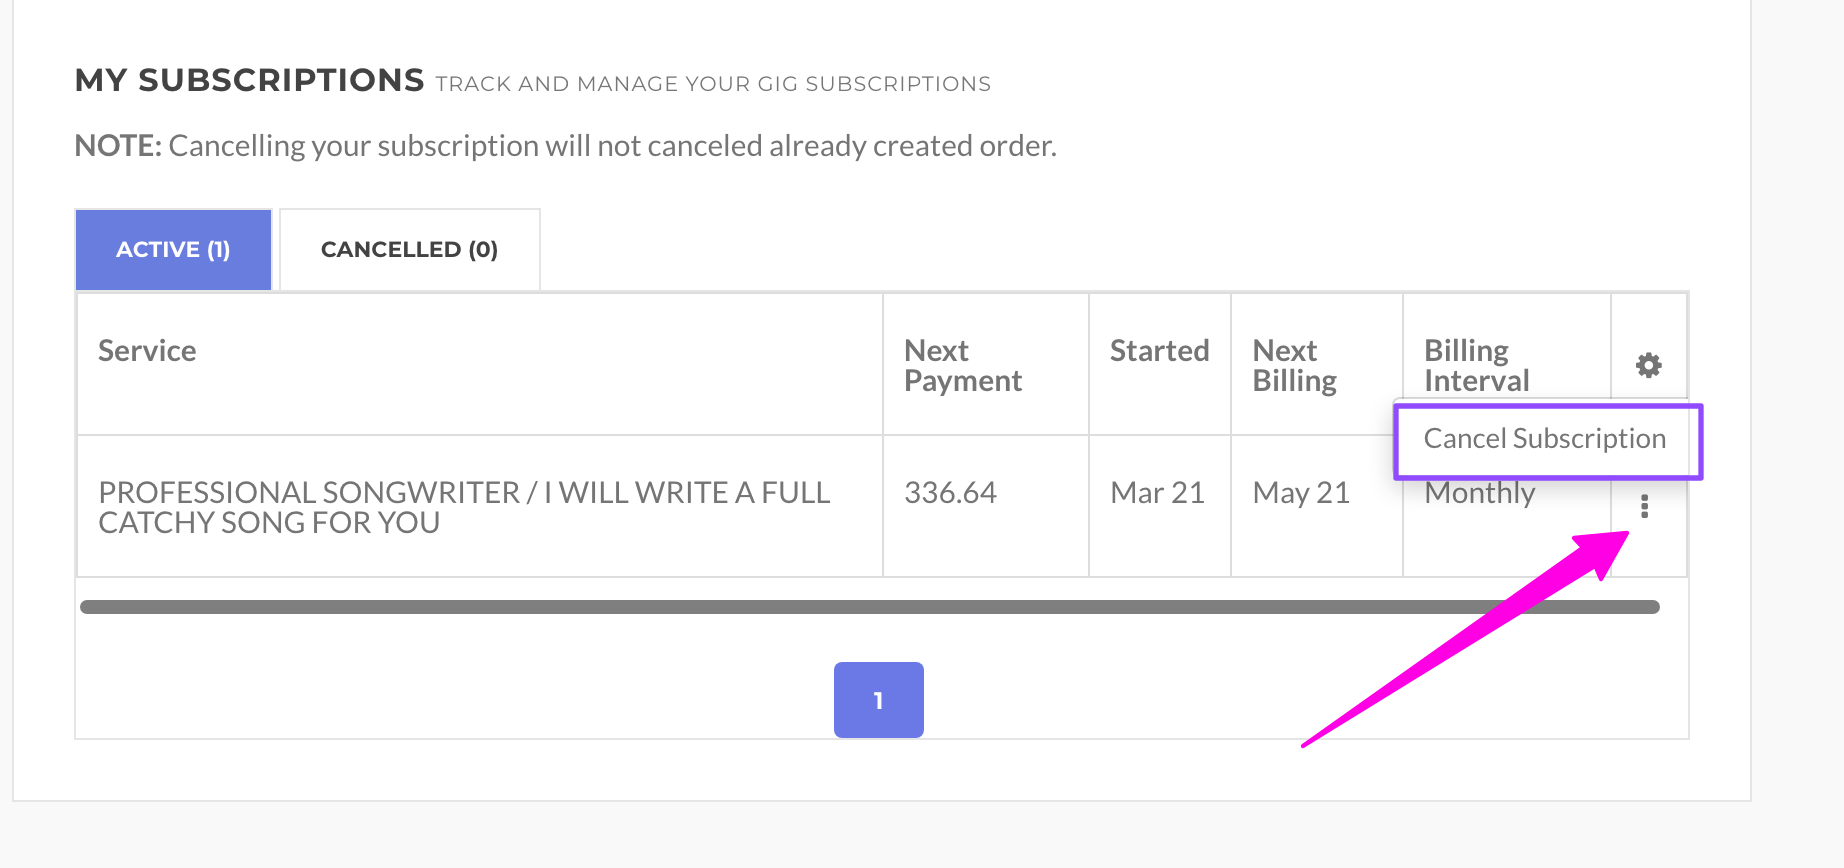Open the Cancelled (0) tab
Screen dimensions: 1844x868
[x=409, y=250]
